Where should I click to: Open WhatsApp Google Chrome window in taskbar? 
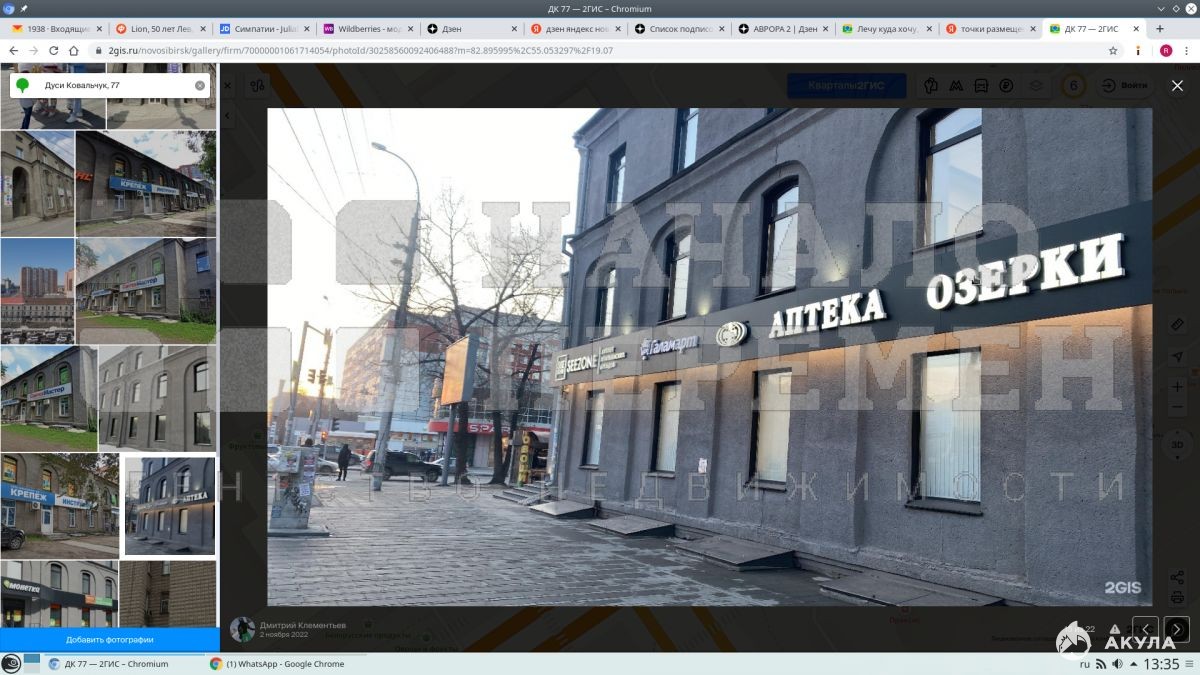277,664
